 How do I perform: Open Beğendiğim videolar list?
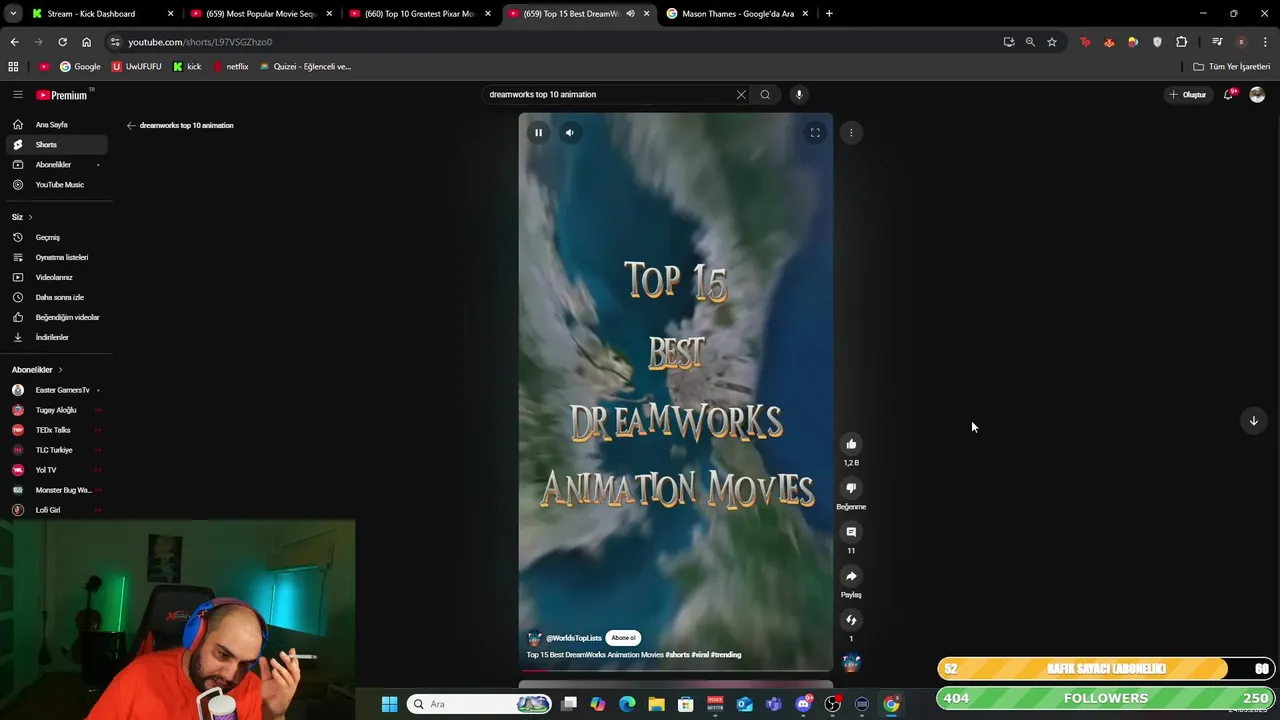[56, 318]
